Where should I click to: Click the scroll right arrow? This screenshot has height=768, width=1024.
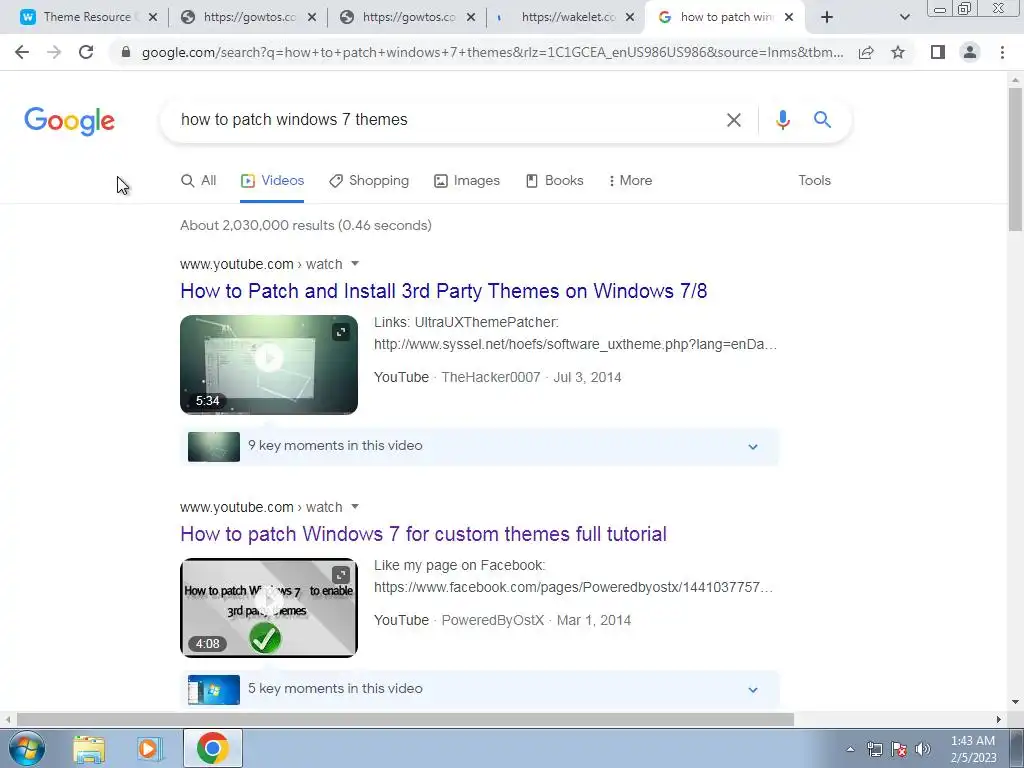[998, 719]
